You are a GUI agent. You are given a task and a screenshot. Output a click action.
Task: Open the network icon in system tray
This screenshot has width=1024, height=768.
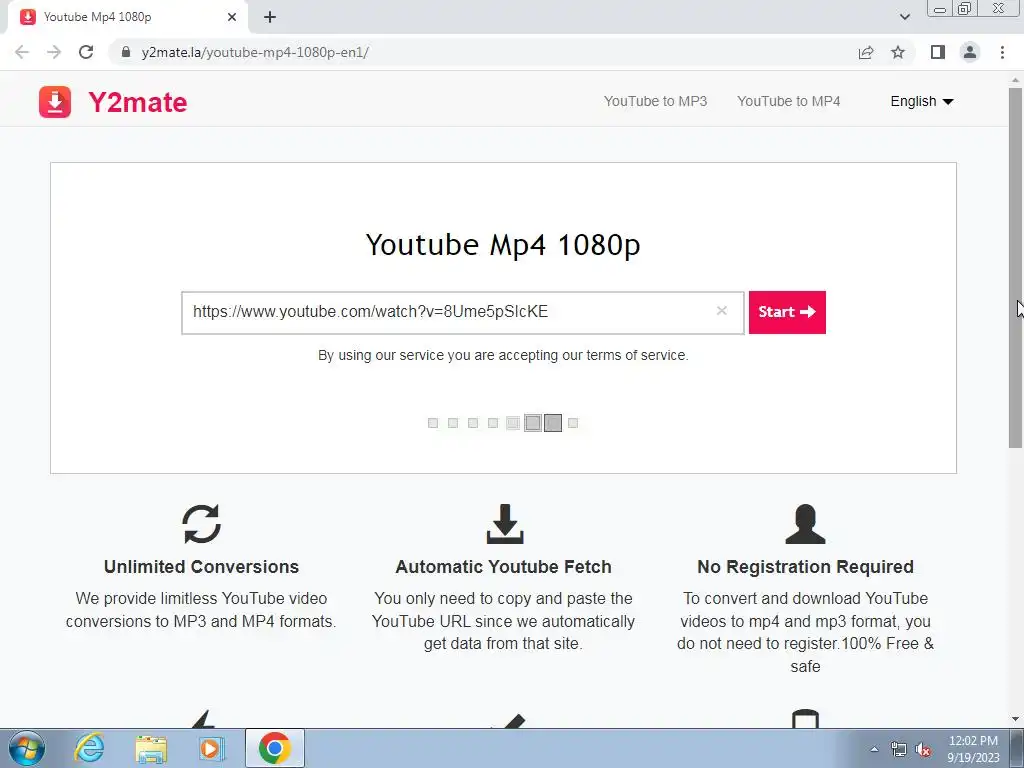(x=899, y=750)
